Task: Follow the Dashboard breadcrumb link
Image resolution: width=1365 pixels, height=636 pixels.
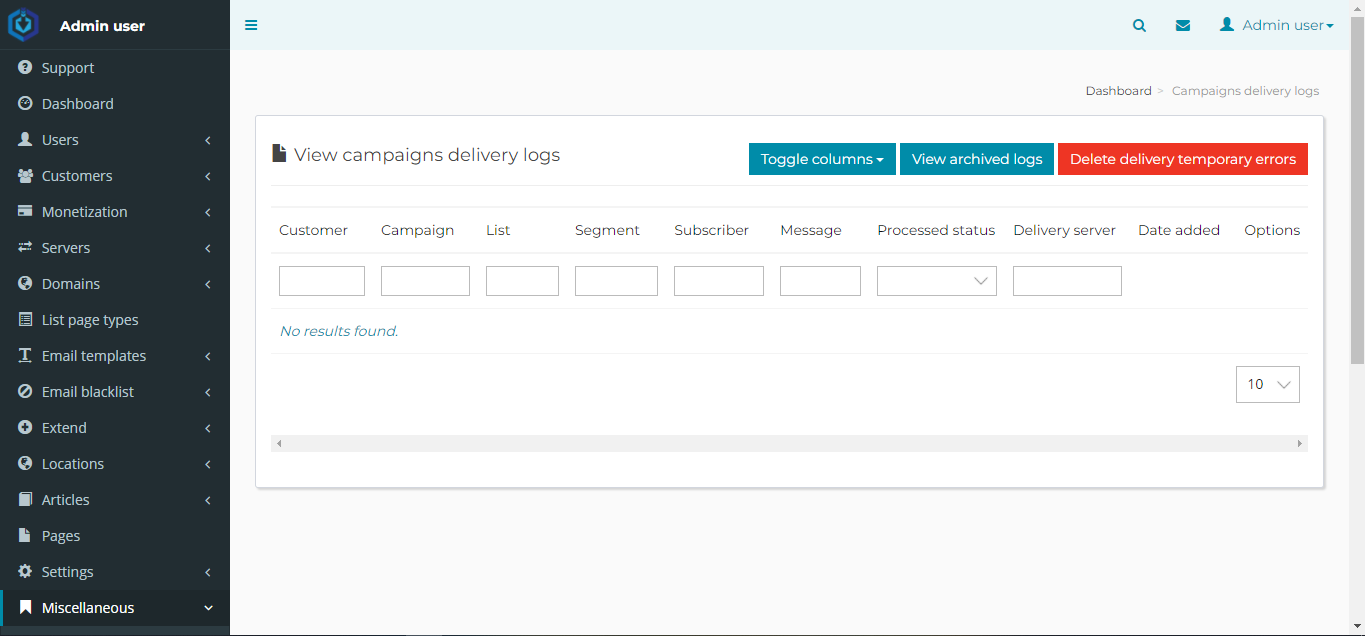Action: tap(1118, 90)
